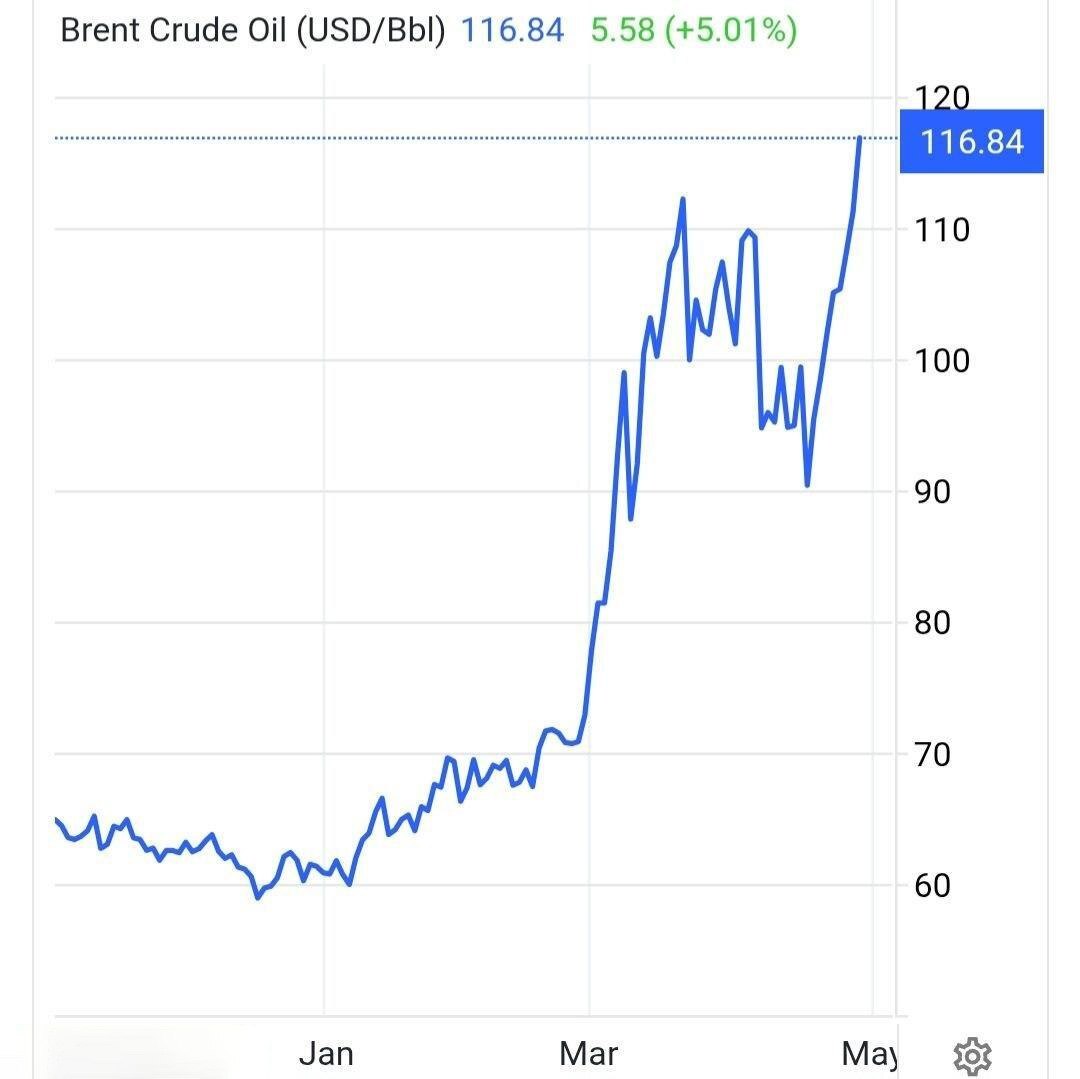Click the April low near 90 on line
The height and width of the screenshot is (1079, 1080).
pos(807,485)
